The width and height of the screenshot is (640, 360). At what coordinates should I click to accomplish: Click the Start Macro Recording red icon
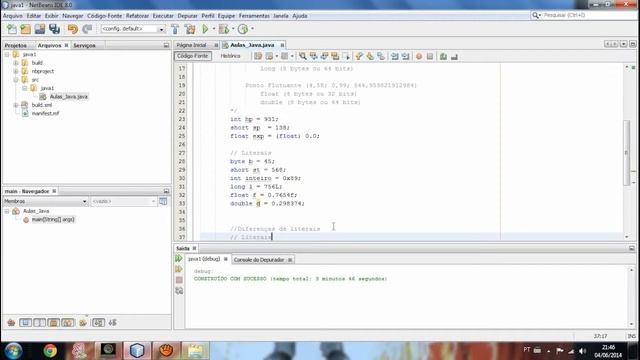(419, 56)
